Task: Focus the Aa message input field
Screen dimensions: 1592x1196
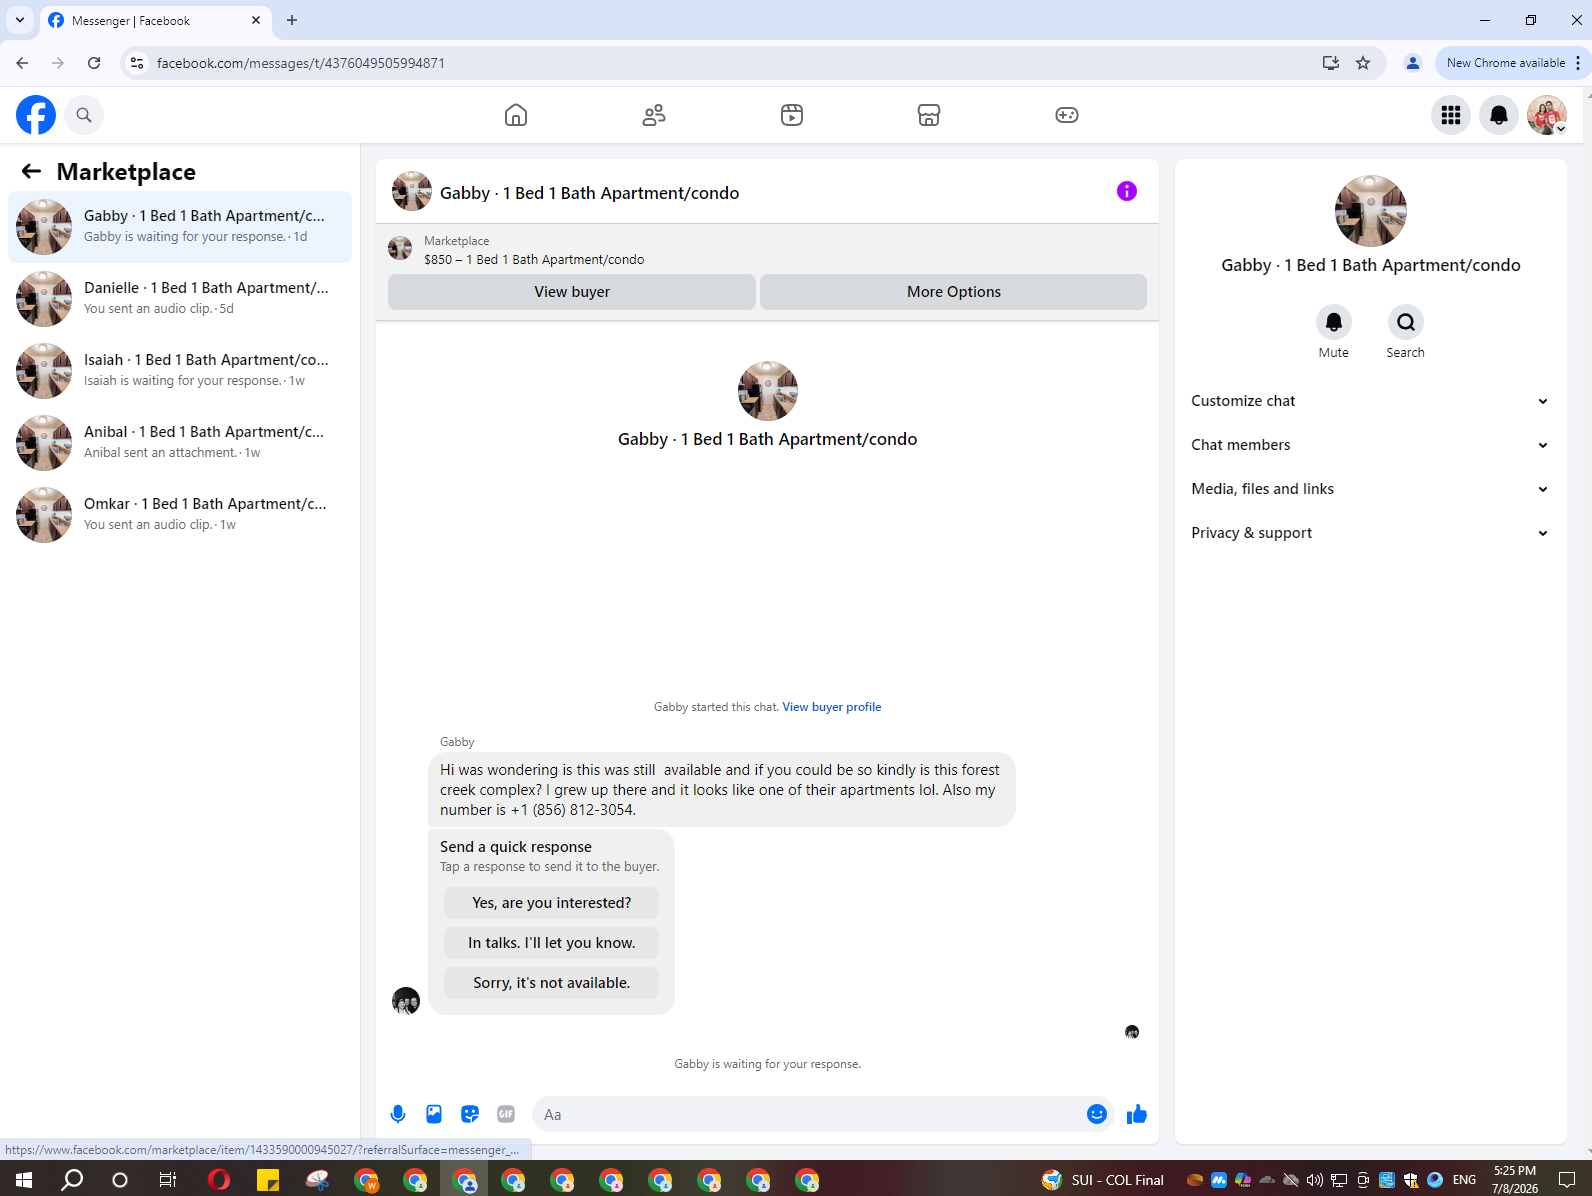Action: 808,1114
